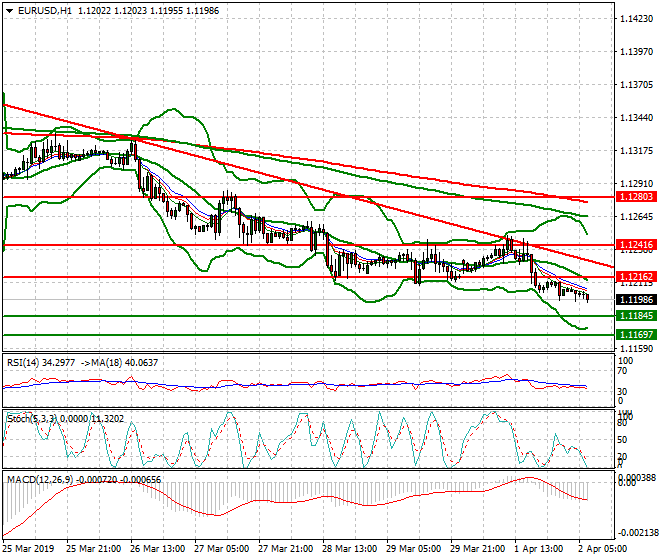Click the 1.14230 price scale value

point(637,19)
